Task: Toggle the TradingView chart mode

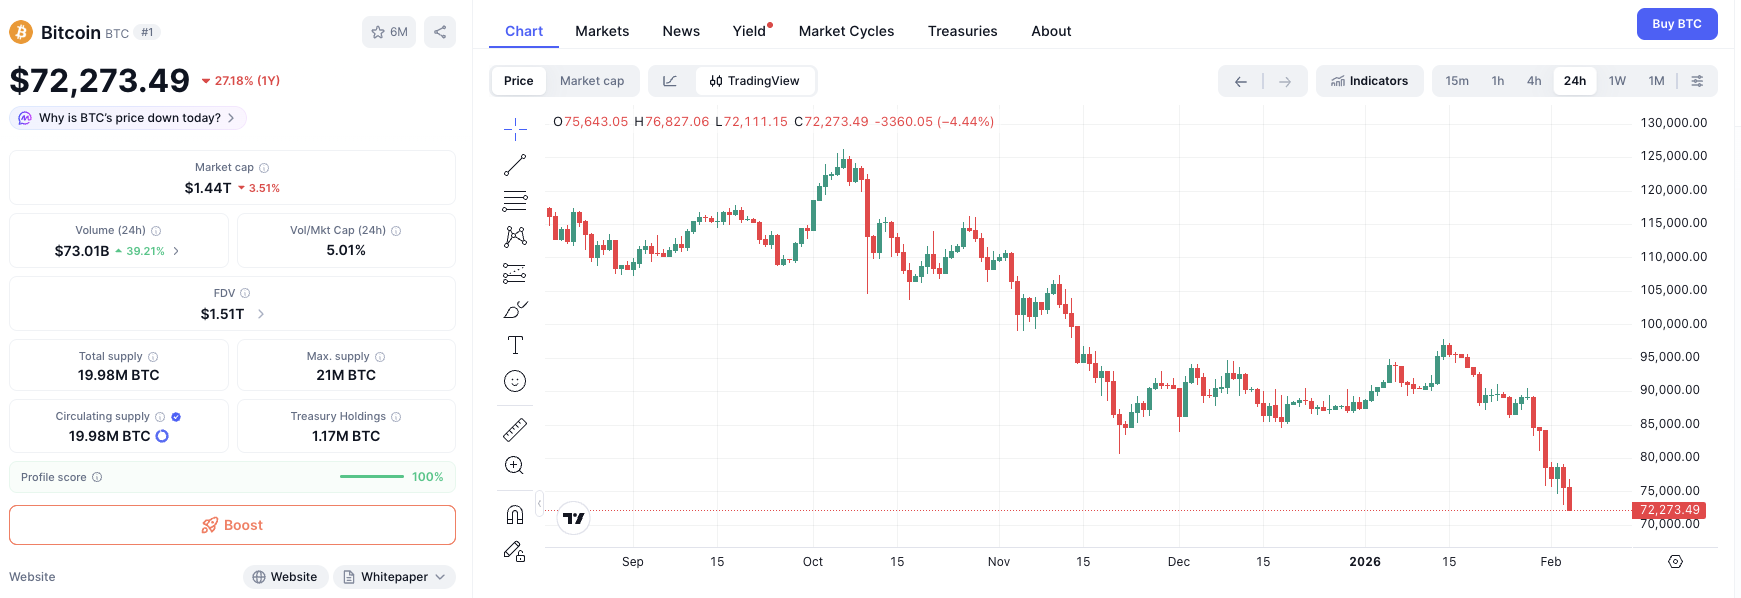Action: 755,81
